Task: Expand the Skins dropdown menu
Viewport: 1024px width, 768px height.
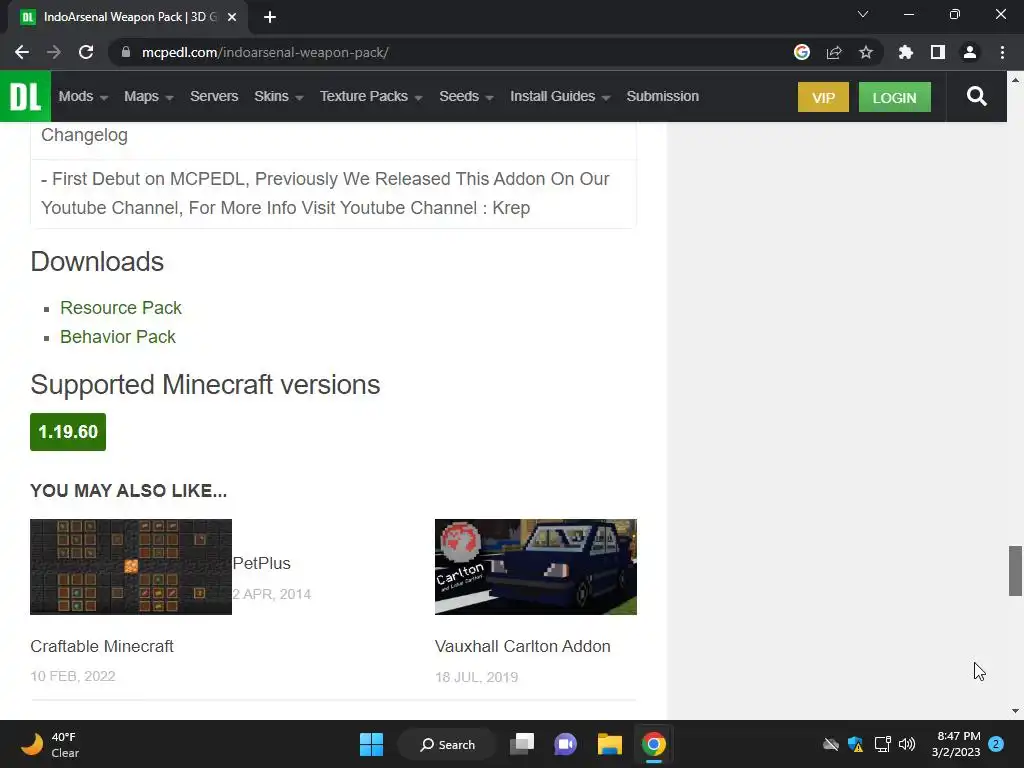Action: 279,96
